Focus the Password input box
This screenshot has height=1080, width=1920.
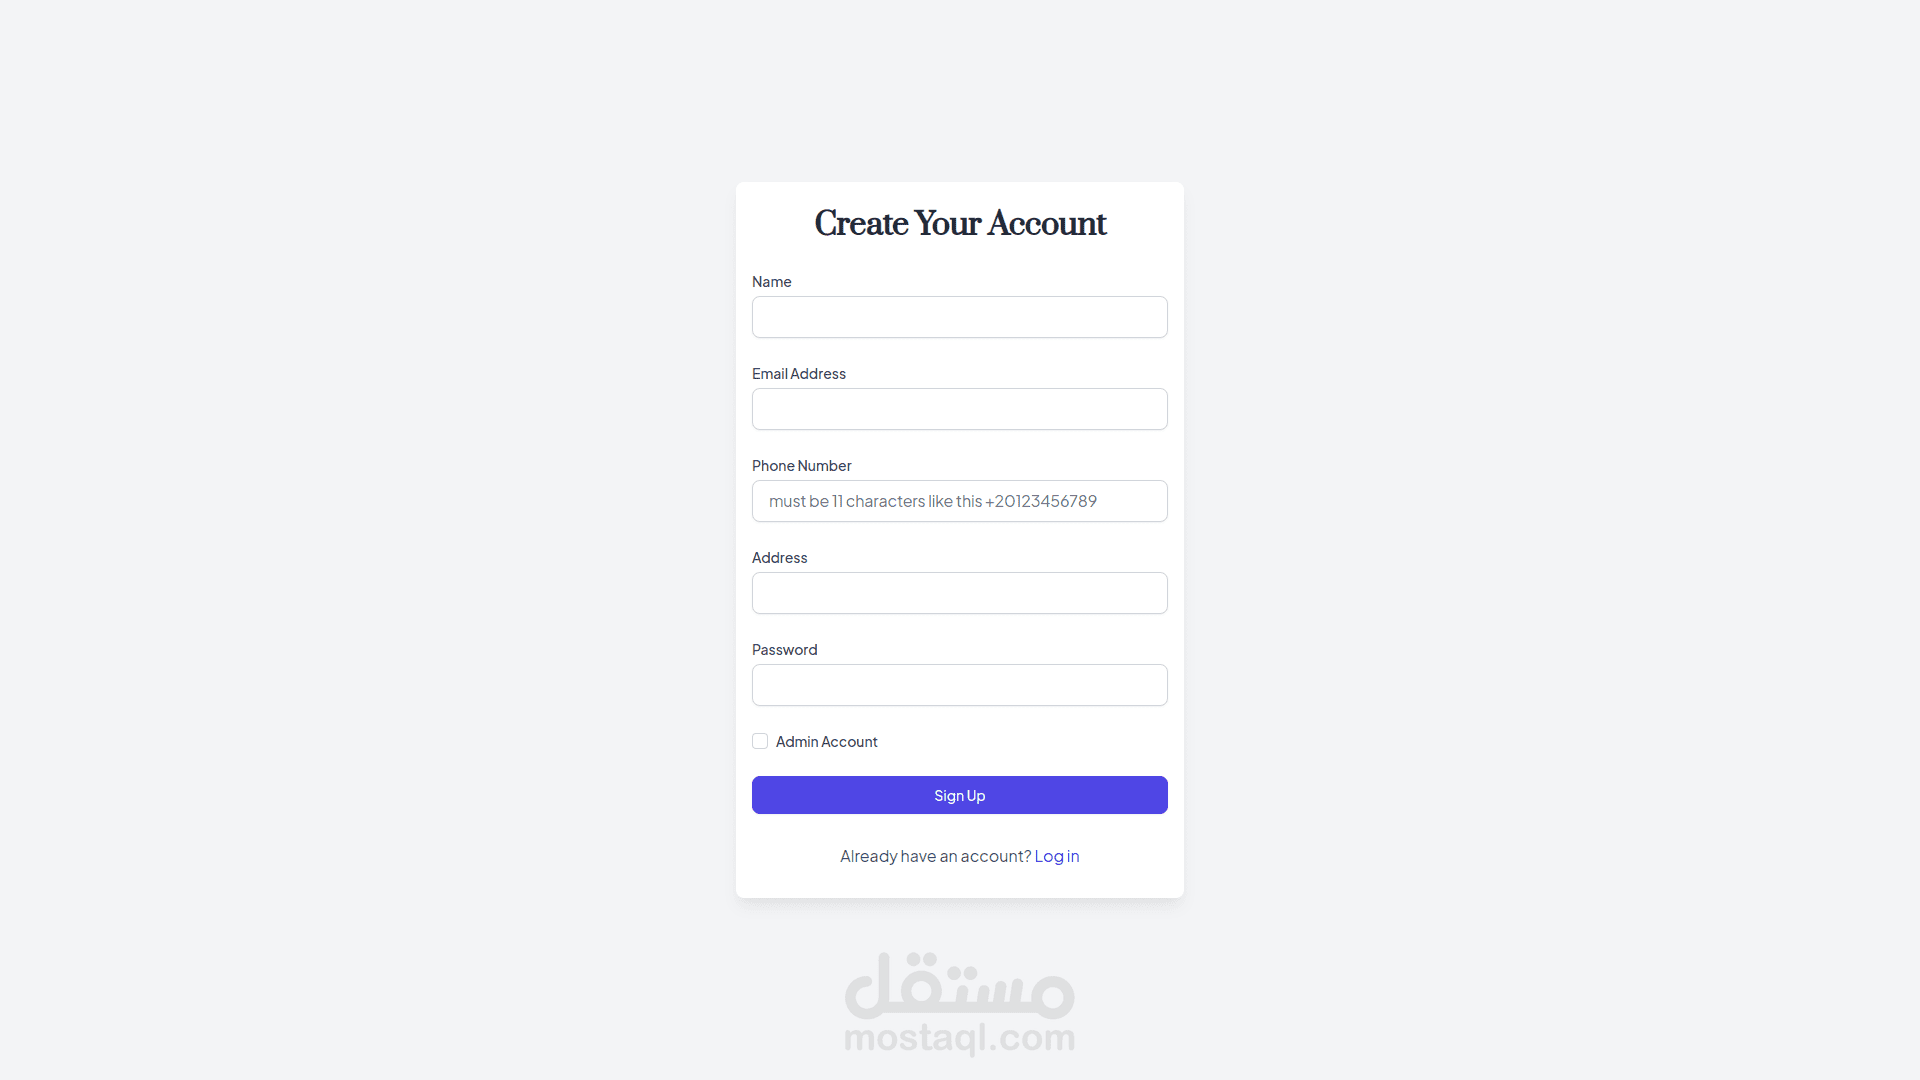click(959, 685)
